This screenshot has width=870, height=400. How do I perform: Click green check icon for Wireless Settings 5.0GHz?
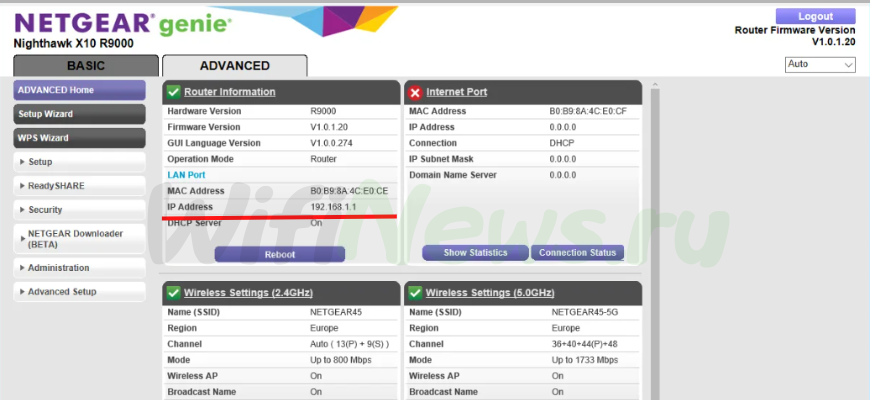tap(415, 293)
